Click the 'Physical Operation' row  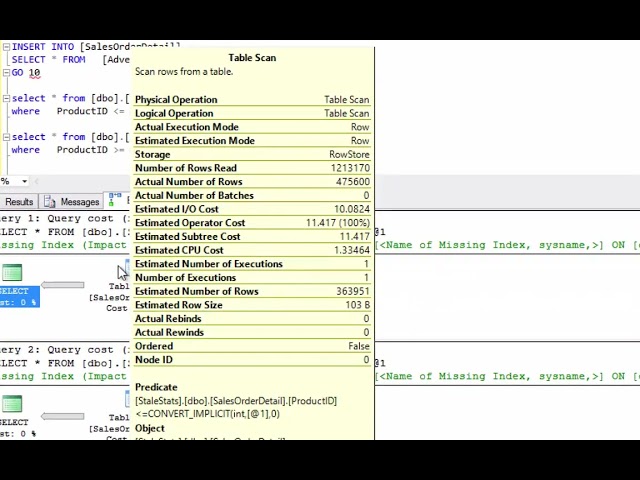[x=252, y=100]
